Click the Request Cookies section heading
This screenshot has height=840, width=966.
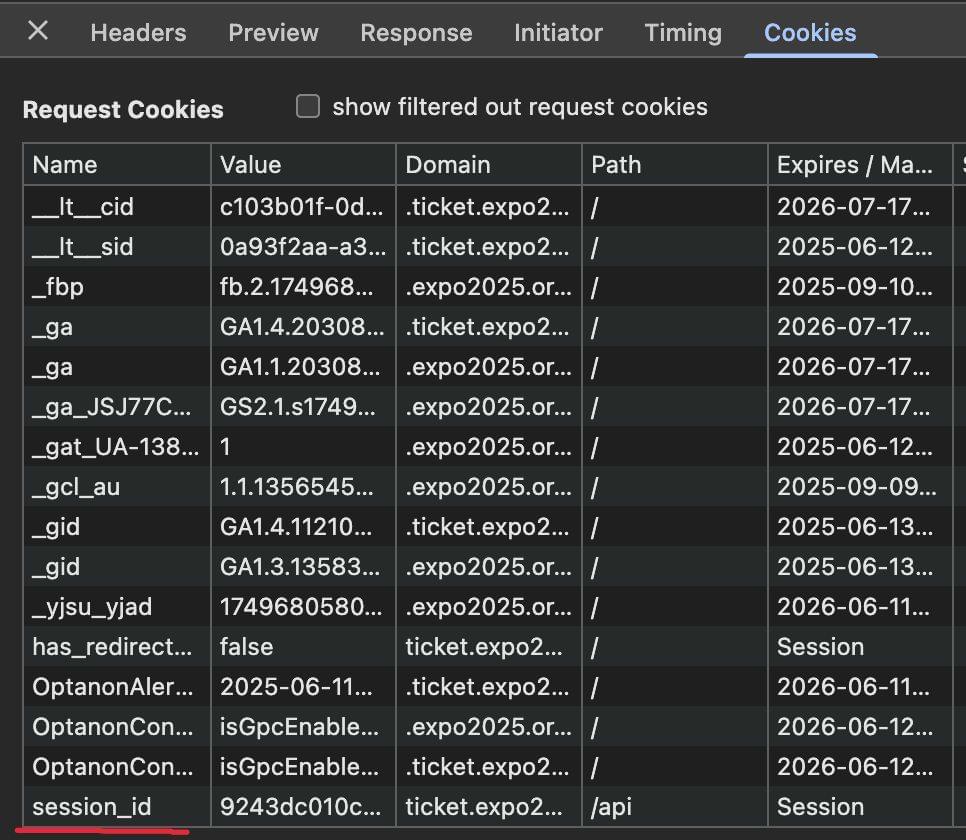(x=123, y=110)
